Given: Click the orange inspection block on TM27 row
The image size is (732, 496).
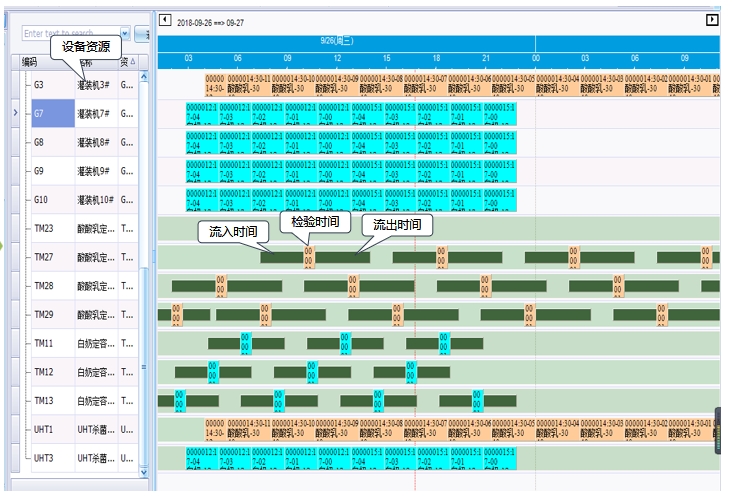Looking at the screenshot, I should [x=309, y=258].
